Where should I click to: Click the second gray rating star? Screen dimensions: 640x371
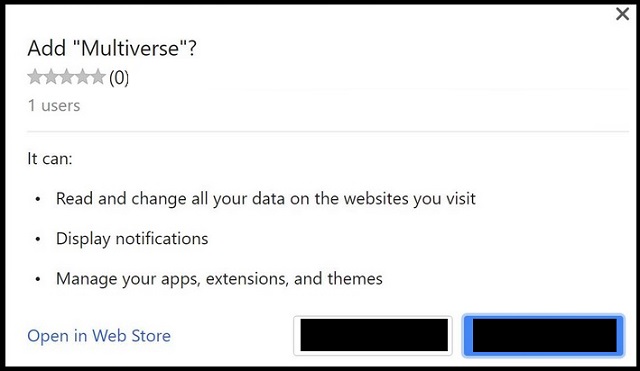pyautogui.click(x=51, y=77)
